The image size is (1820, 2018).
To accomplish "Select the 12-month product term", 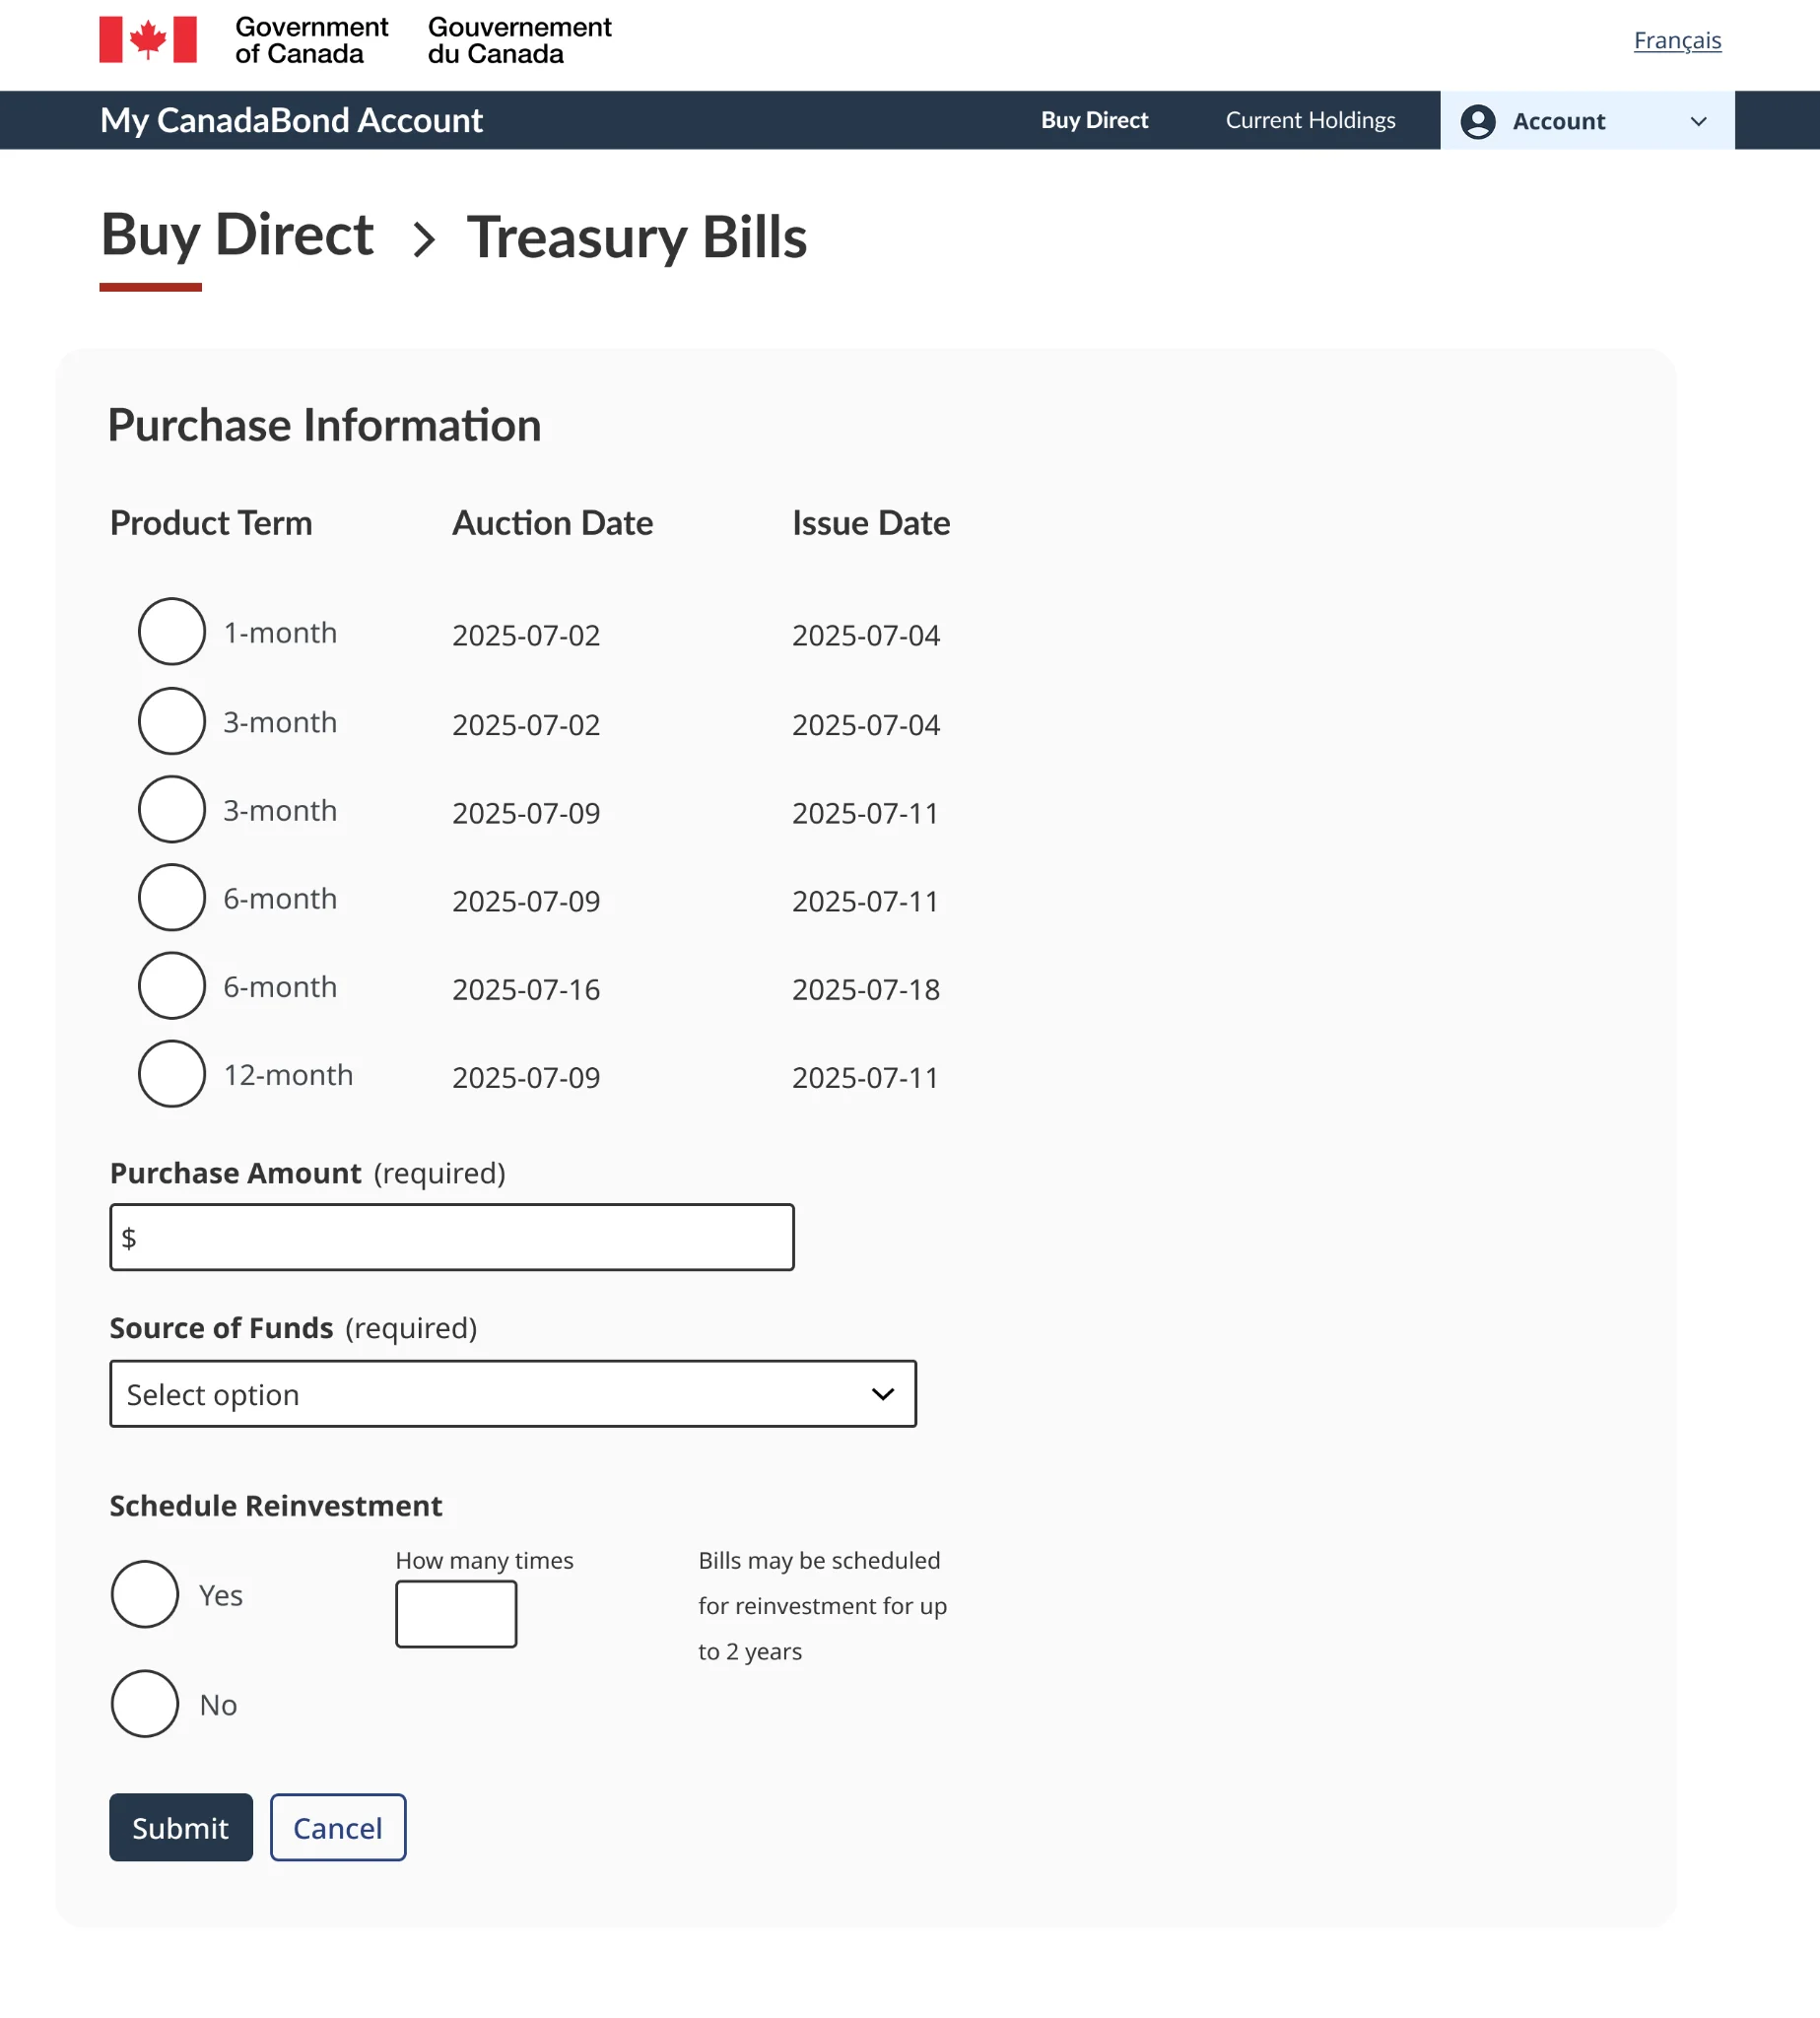I will (171, 1073).
